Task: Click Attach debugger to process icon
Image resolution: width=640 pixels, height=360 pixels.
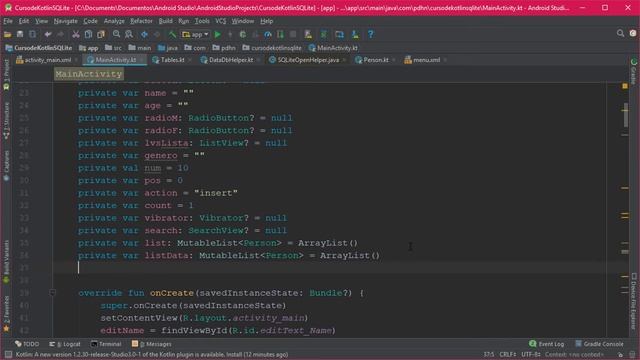Action: (280, 34)
